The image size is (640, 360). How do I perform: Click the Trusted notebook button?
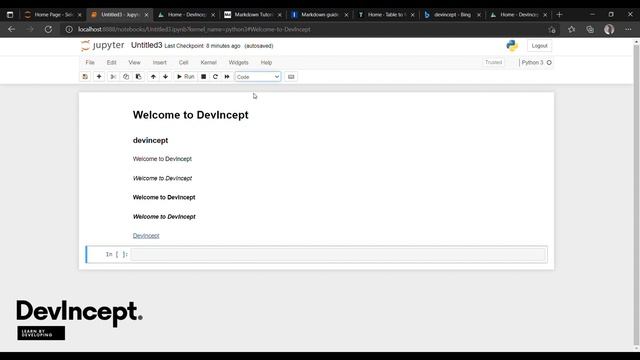493,62
